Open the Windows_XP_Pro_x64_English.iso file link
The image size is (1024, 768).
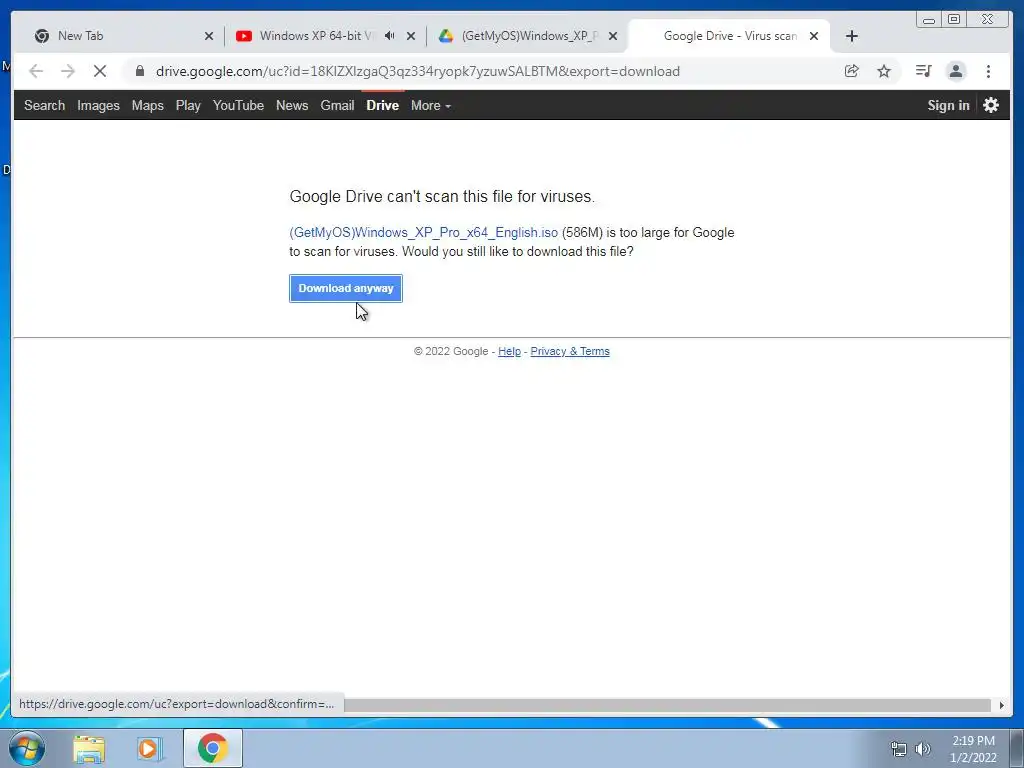423,232
